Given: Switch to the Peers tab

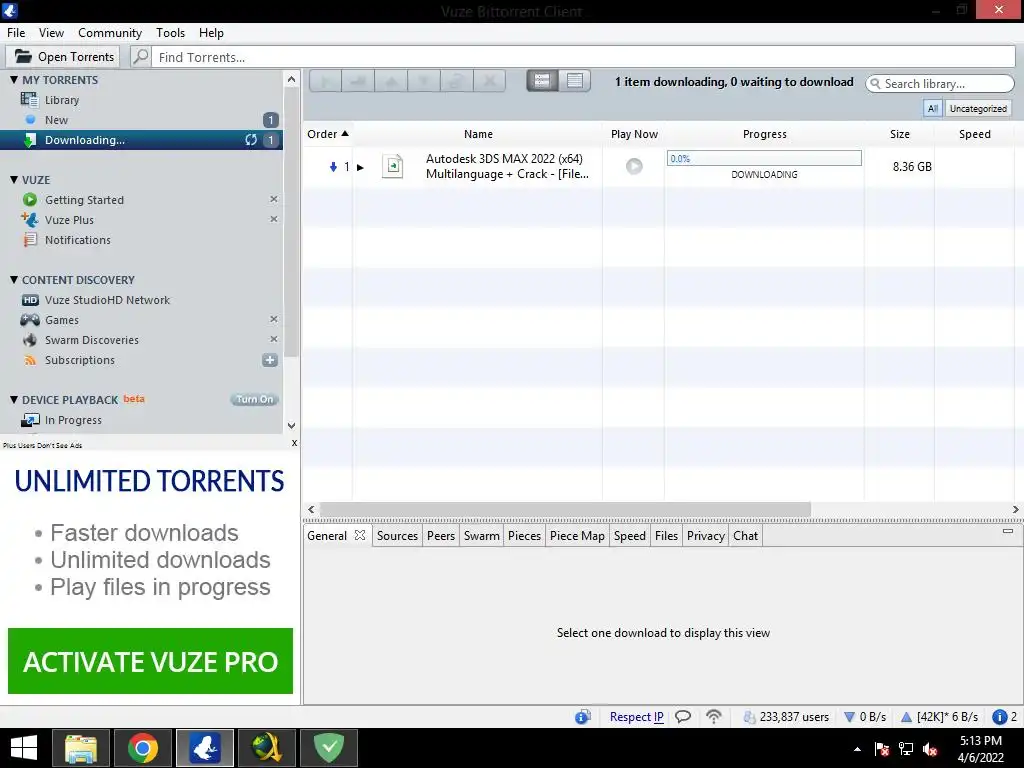Looking at the screenshot, I should [441, 536].
